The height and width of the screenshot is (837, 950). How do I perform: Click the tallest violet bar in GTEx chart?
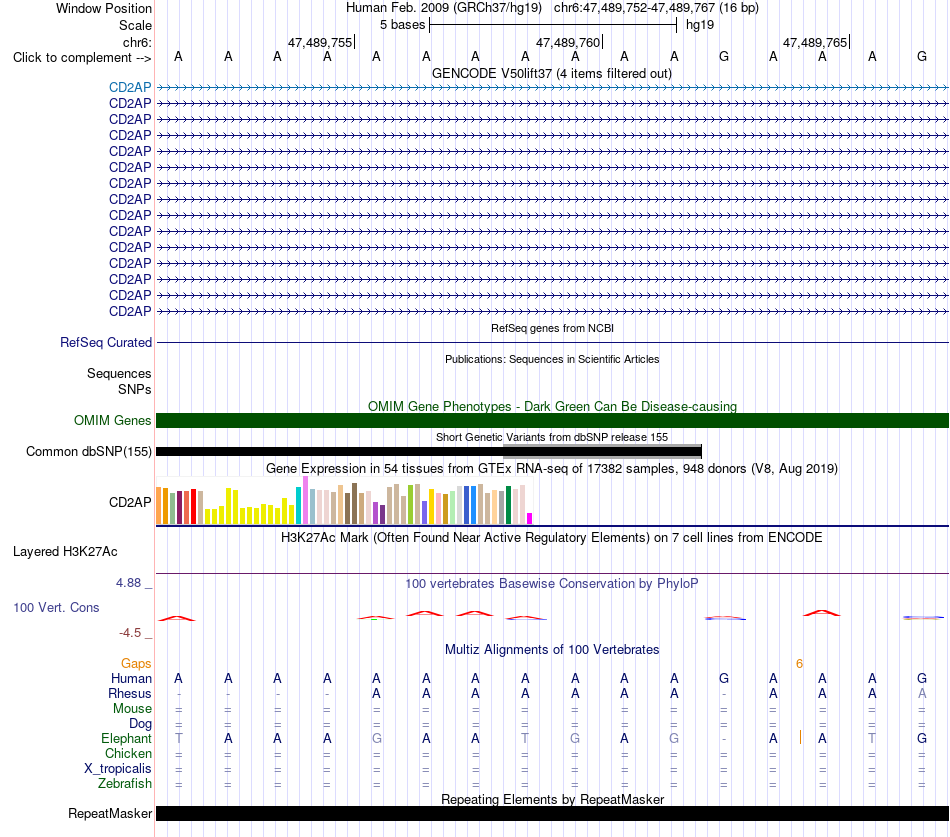[305, 500]
